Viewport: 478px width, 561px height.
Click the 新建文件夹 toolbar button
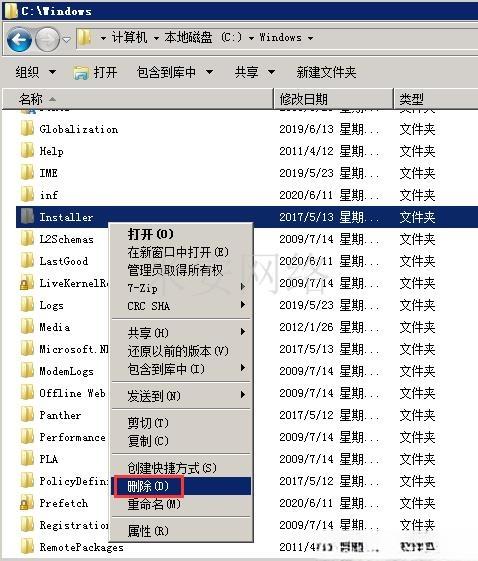pyautogui.click(x=326, y=72)
